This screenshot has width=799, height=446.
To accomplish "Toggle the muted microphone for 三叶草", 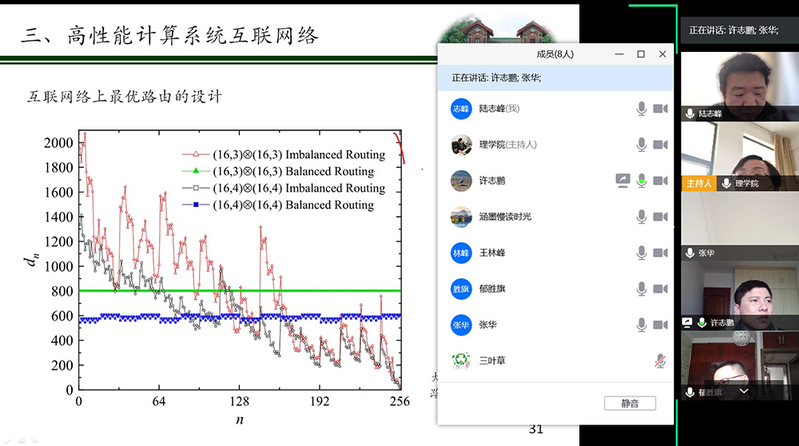I will coord(660,360).
